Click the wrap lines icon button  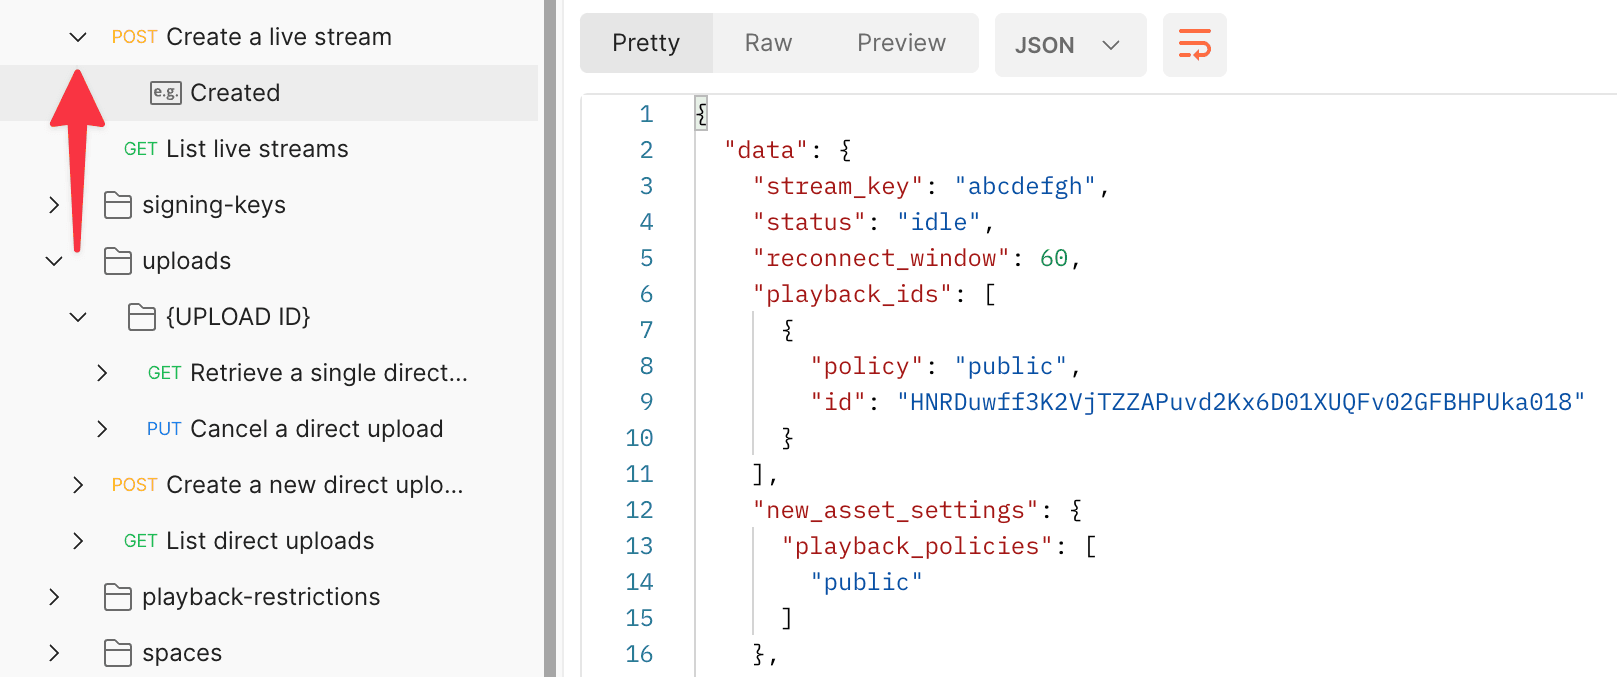pos(1194,45)
